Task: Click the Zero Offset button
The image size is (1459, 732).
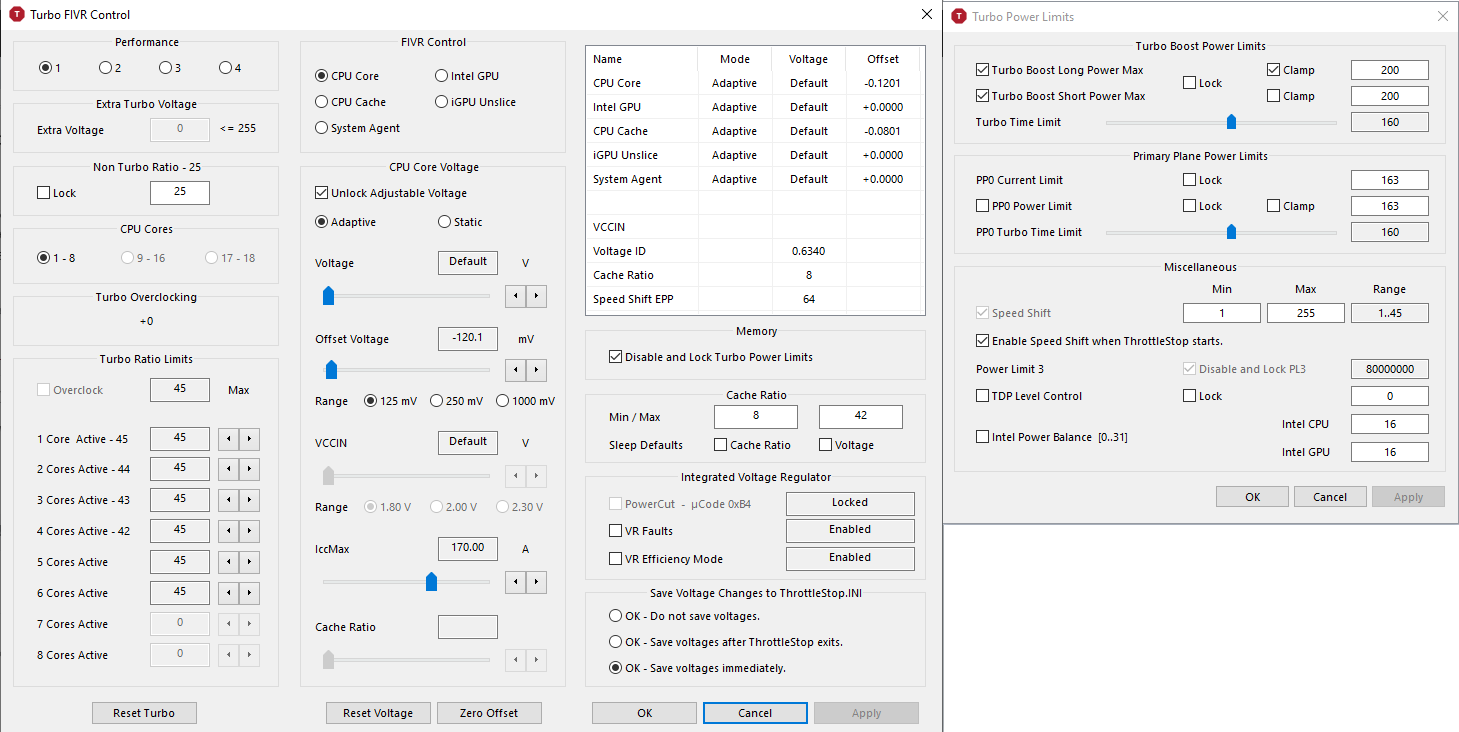Action: pyautogui.click(x=489, y=713)
